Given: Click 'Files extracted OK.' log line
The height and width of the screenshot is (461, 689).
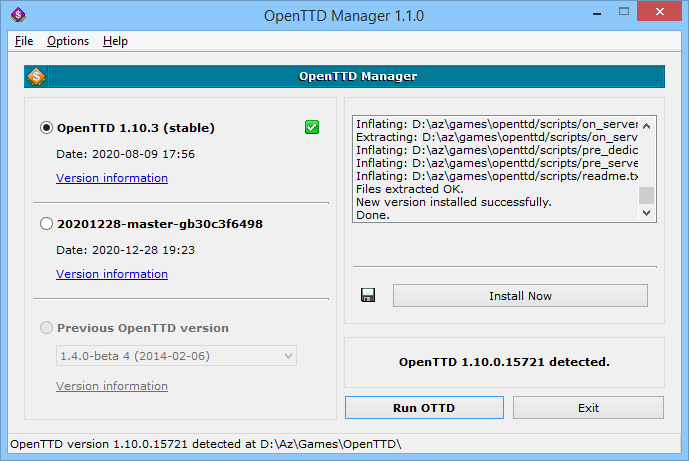Looking at the screenshot, I should click(410, 189).
